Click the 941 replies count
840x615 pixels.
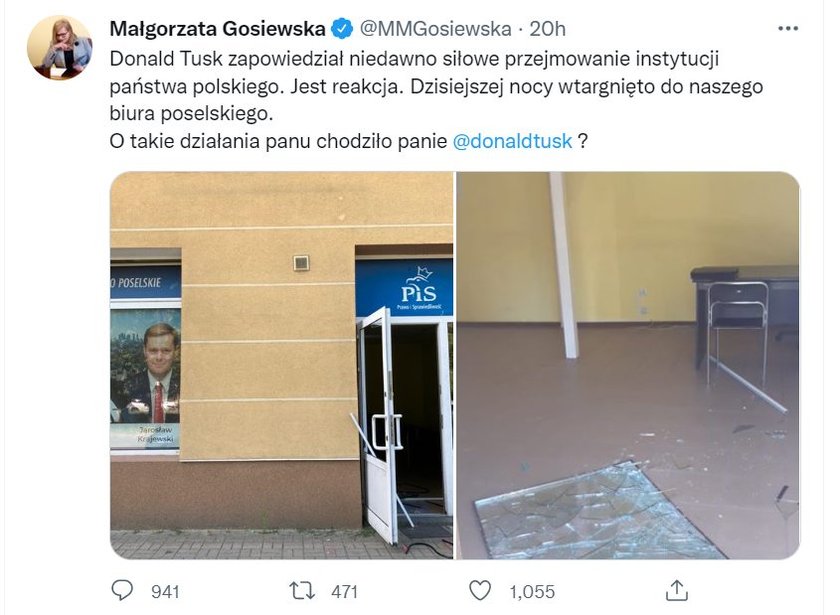165,591
